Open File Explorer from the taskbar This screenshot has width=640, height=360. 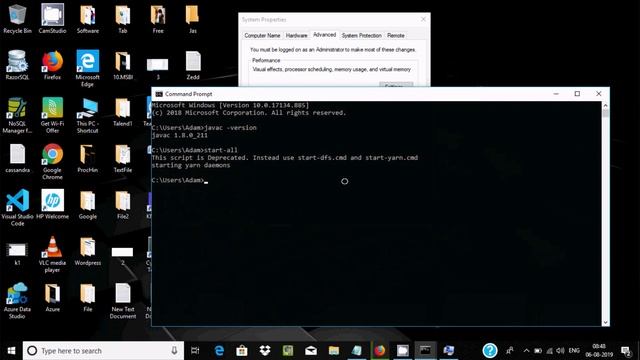pos(333,351)
